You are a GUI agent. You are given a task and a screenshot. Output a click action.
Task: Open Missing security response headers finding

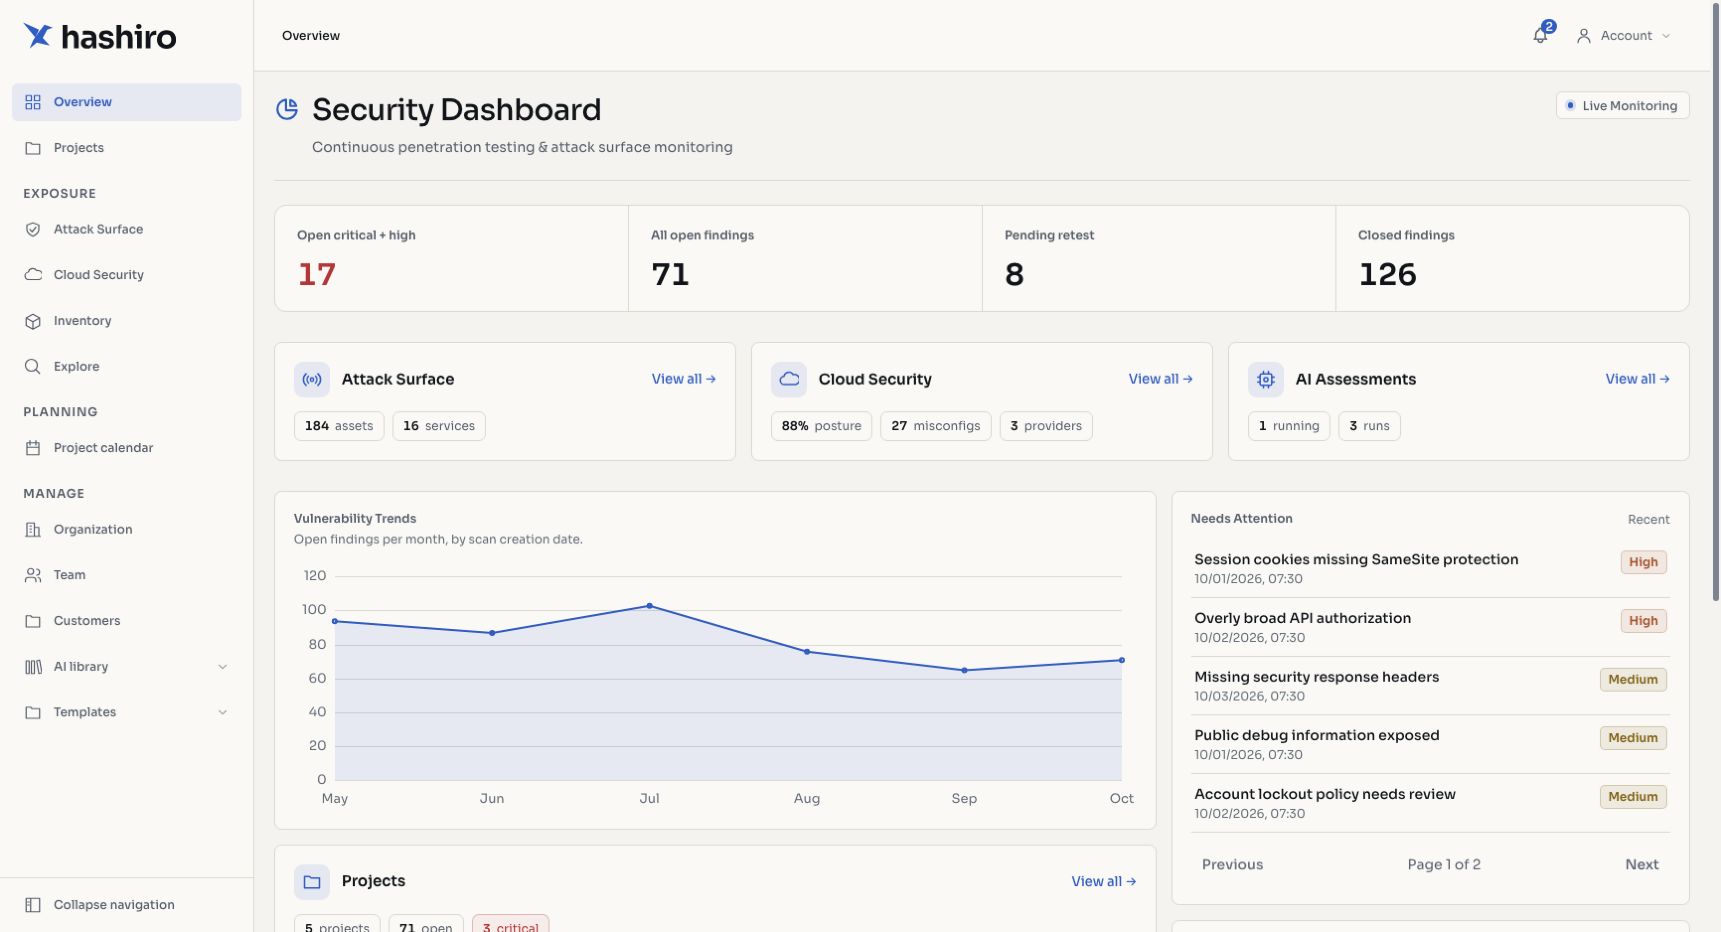1430,686
